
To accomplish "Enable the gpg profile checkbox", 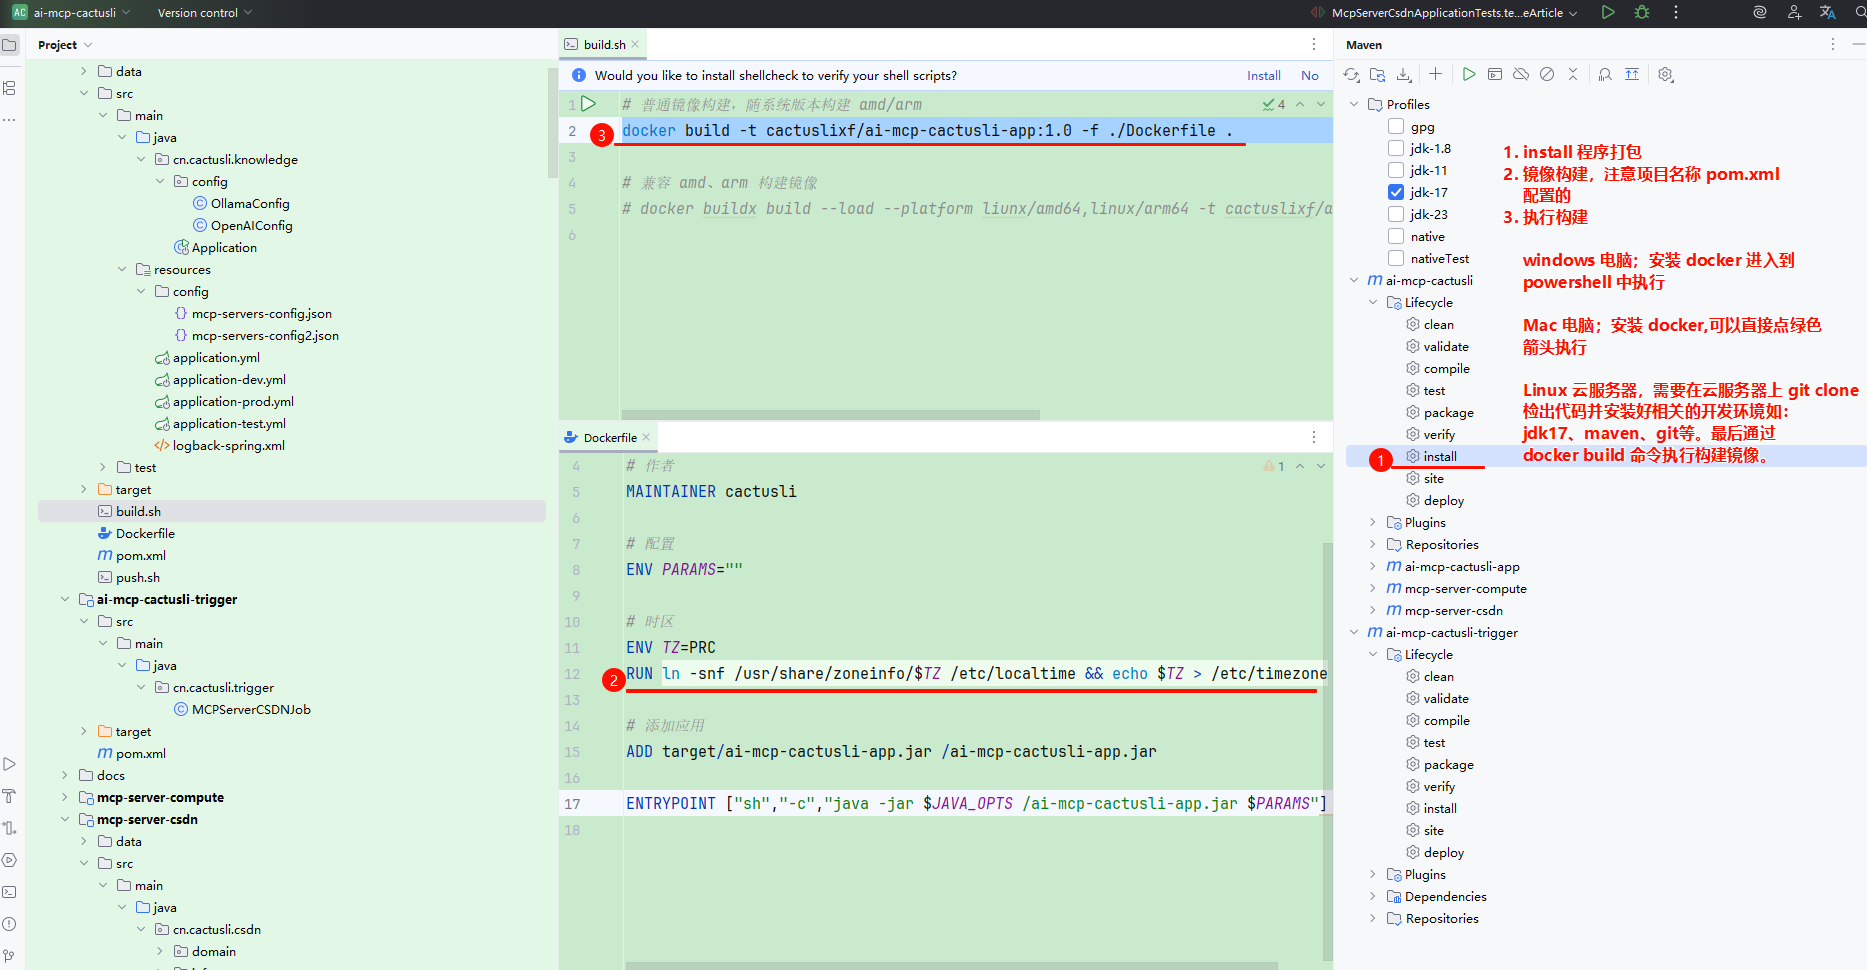I will pyautogui.click(x=1396, y=127).
